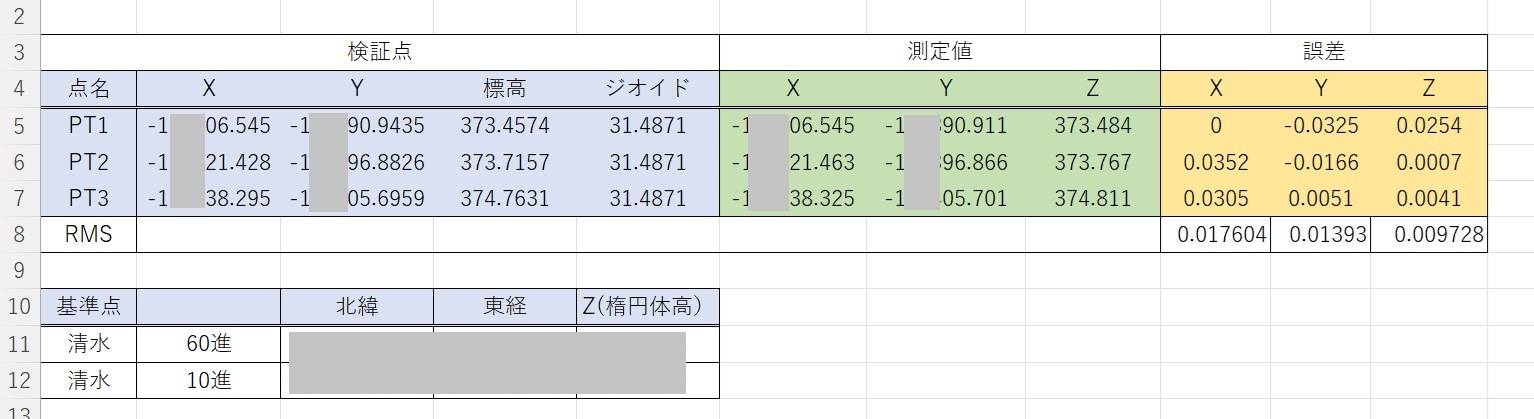Click the 10進 cell
The image size is (1534, 419).
coord(209,380)
